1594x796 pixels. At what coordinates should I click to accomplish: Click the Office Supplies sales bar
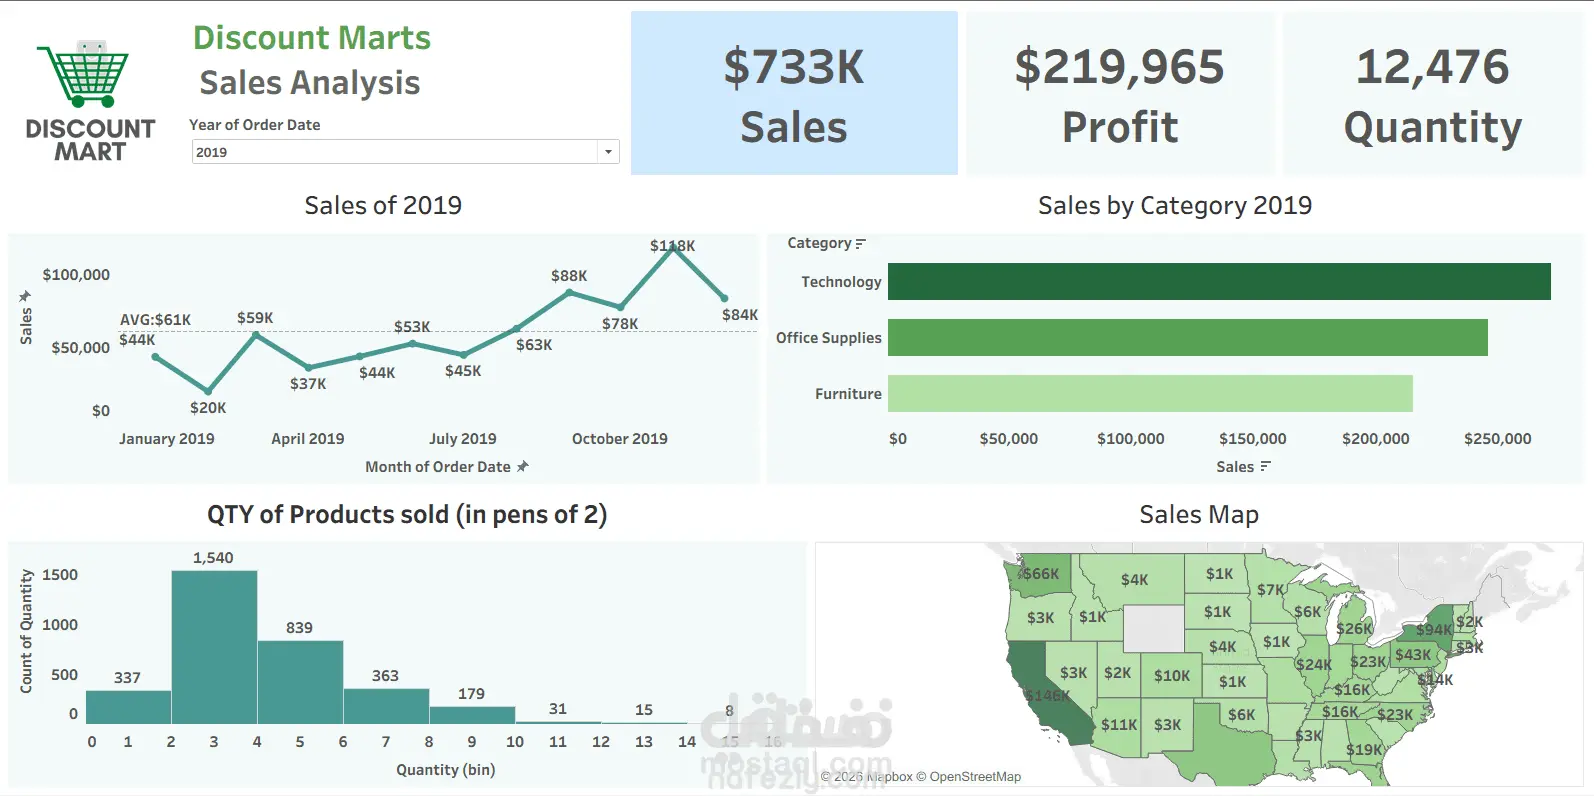pos(1188,338)
